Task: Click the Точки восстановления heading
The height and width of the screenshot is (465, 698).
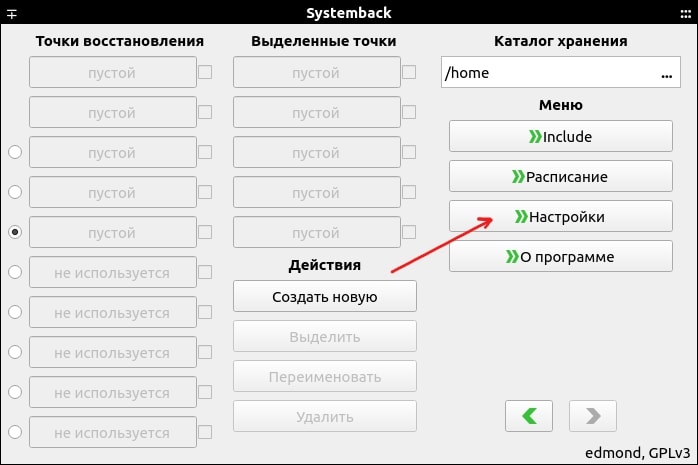Action: [120, 41]
